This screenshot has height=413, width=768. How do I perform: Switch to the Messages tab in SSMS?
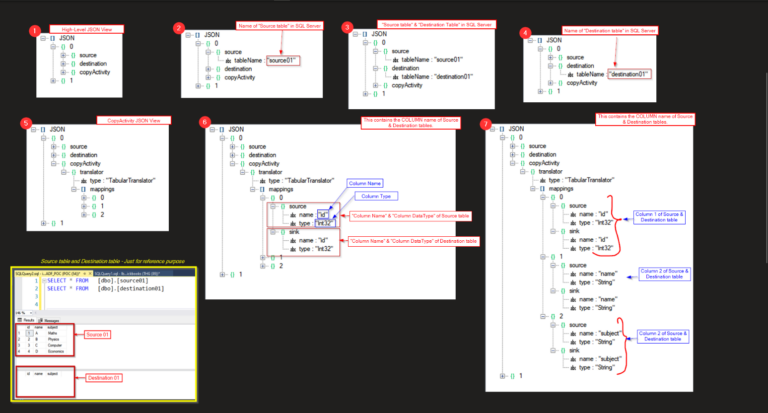(x=49, y=320)
